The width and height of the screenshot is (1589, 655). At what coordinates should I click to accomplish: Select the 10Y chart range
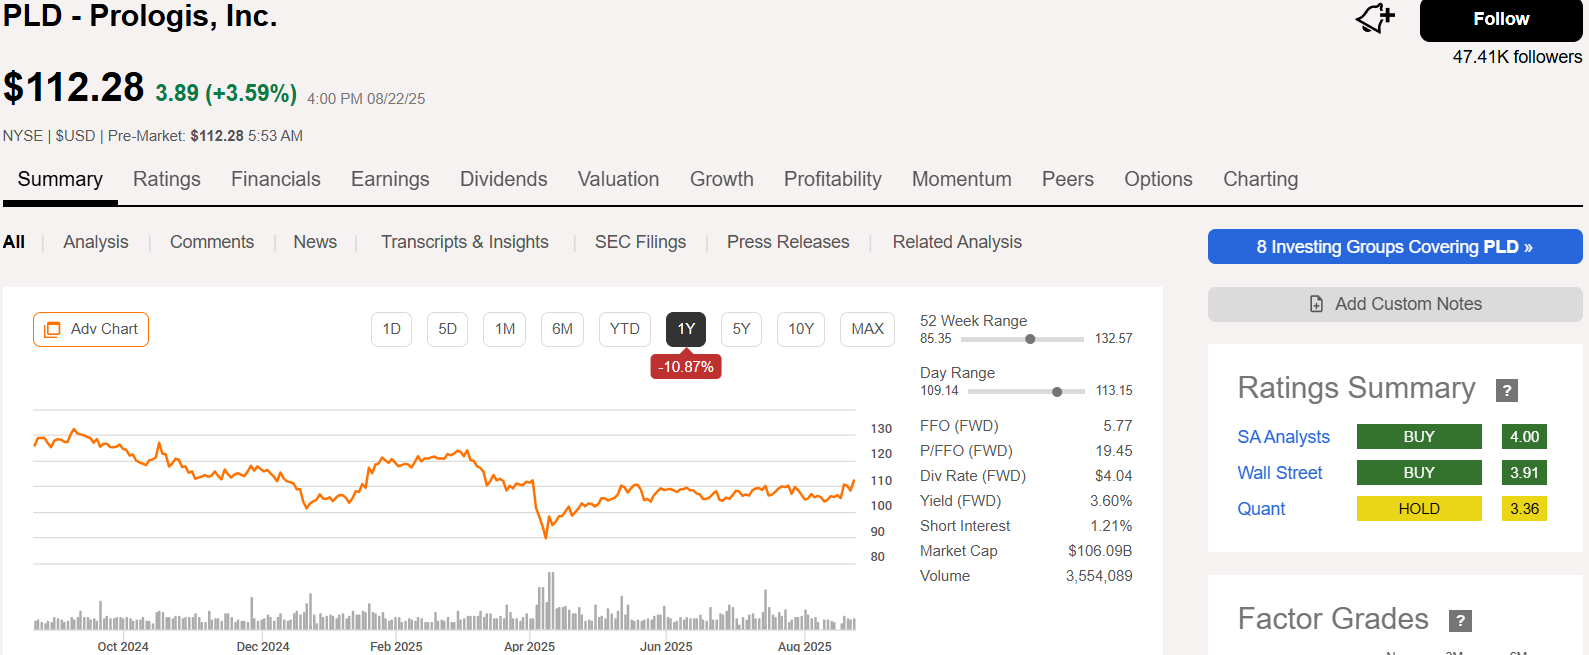coord(801,329)
